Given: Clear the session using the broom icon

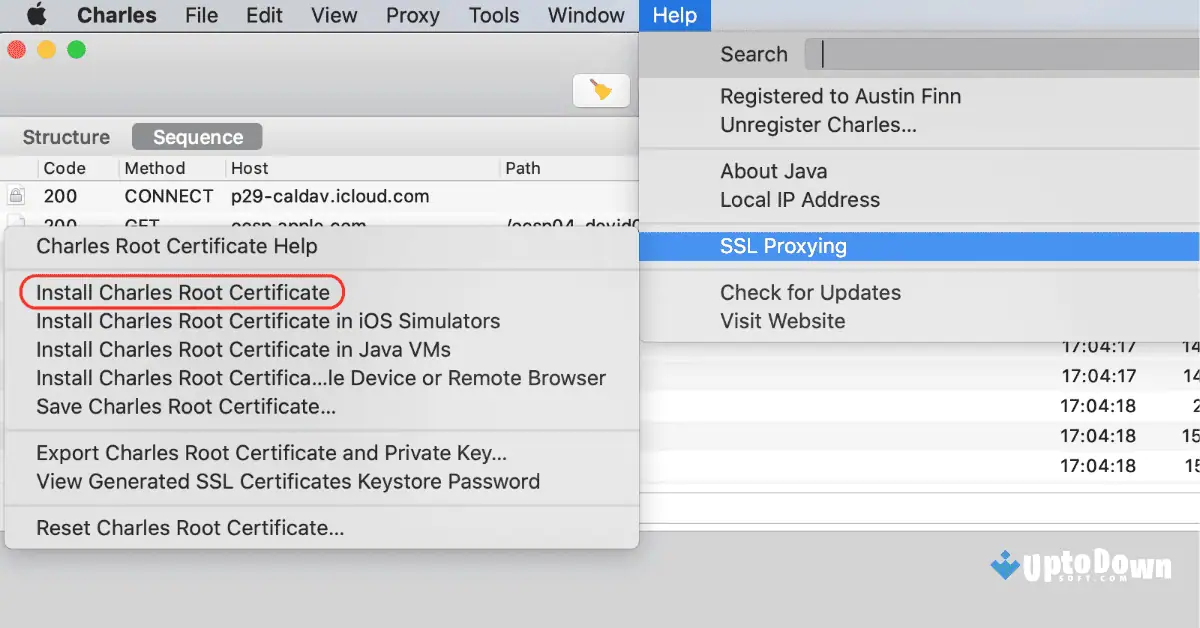Looking at the screenshot, I should (601, 90).
